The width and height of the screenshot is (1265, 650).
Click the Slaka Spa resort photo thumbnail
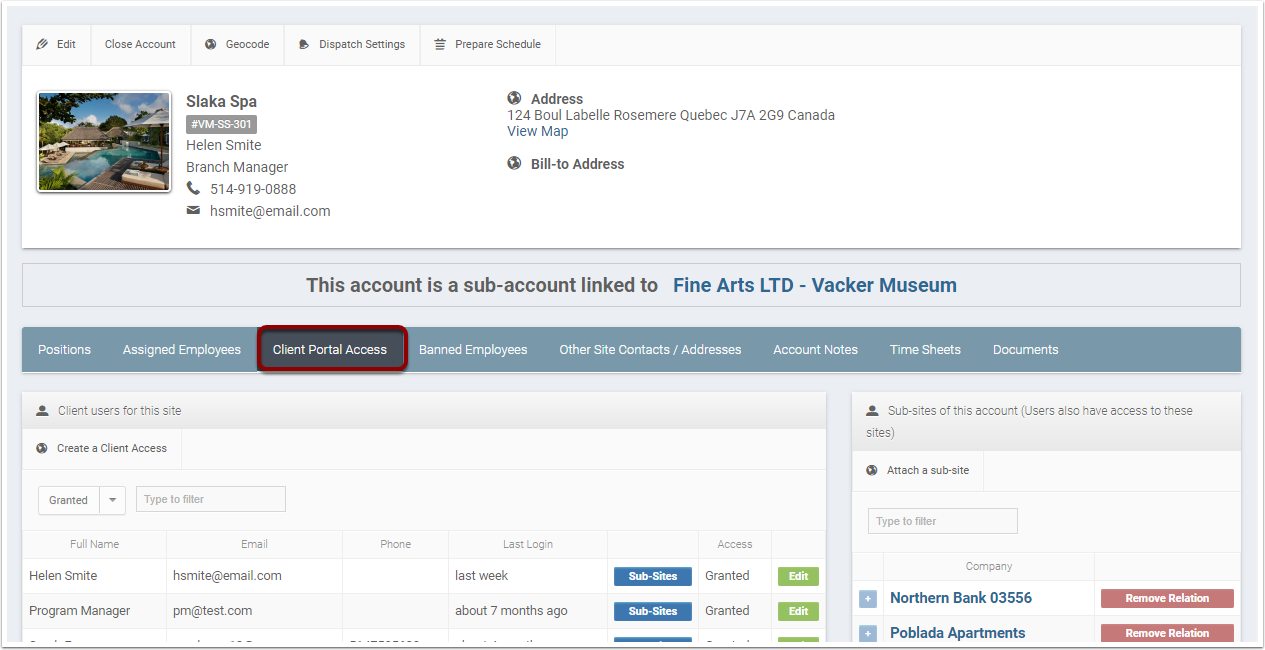click(103, 142)
